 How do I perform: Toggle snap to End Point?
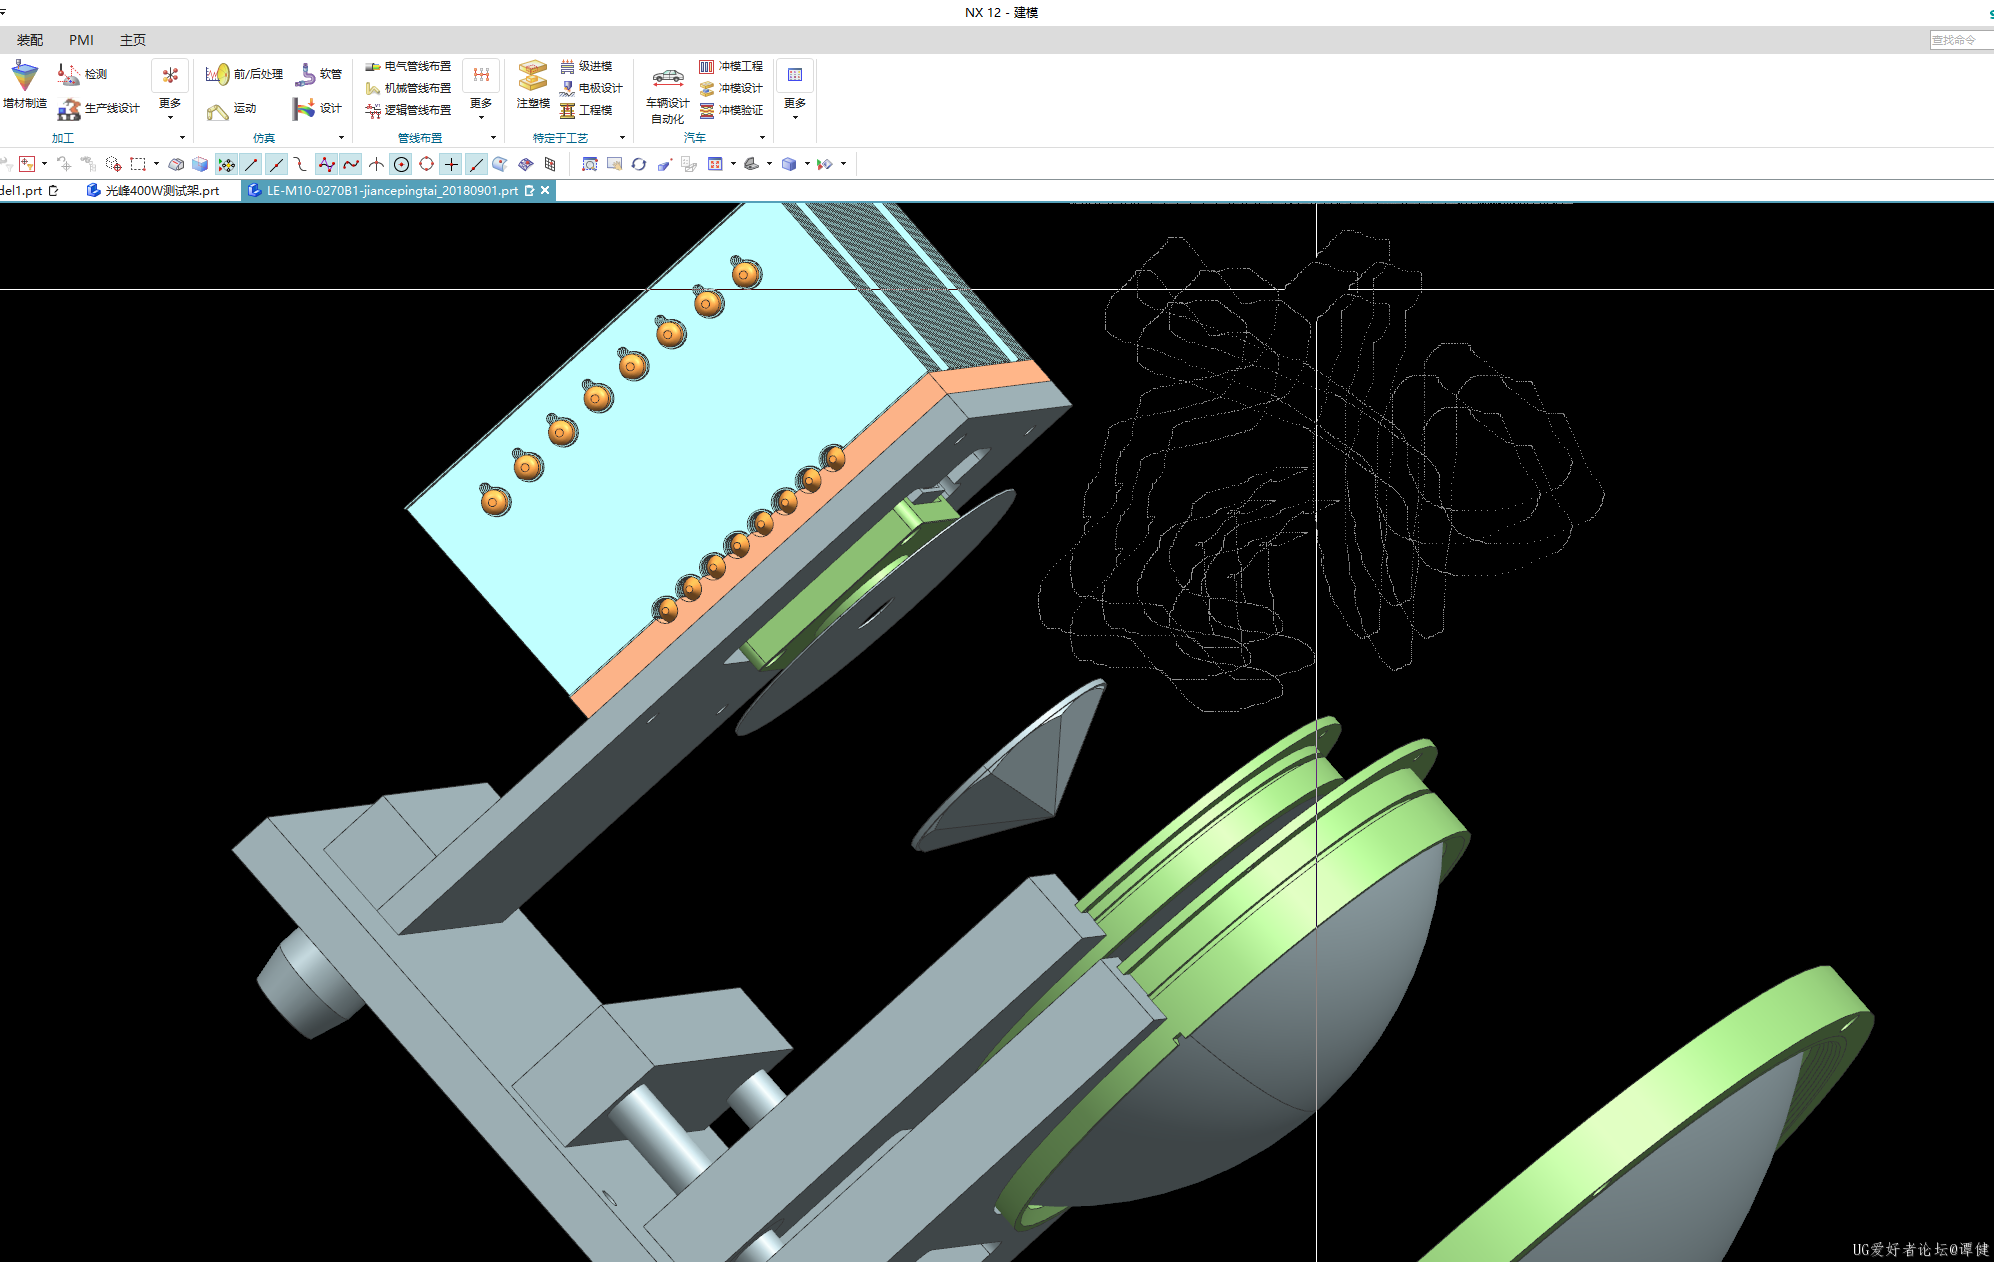coord(251,164)
